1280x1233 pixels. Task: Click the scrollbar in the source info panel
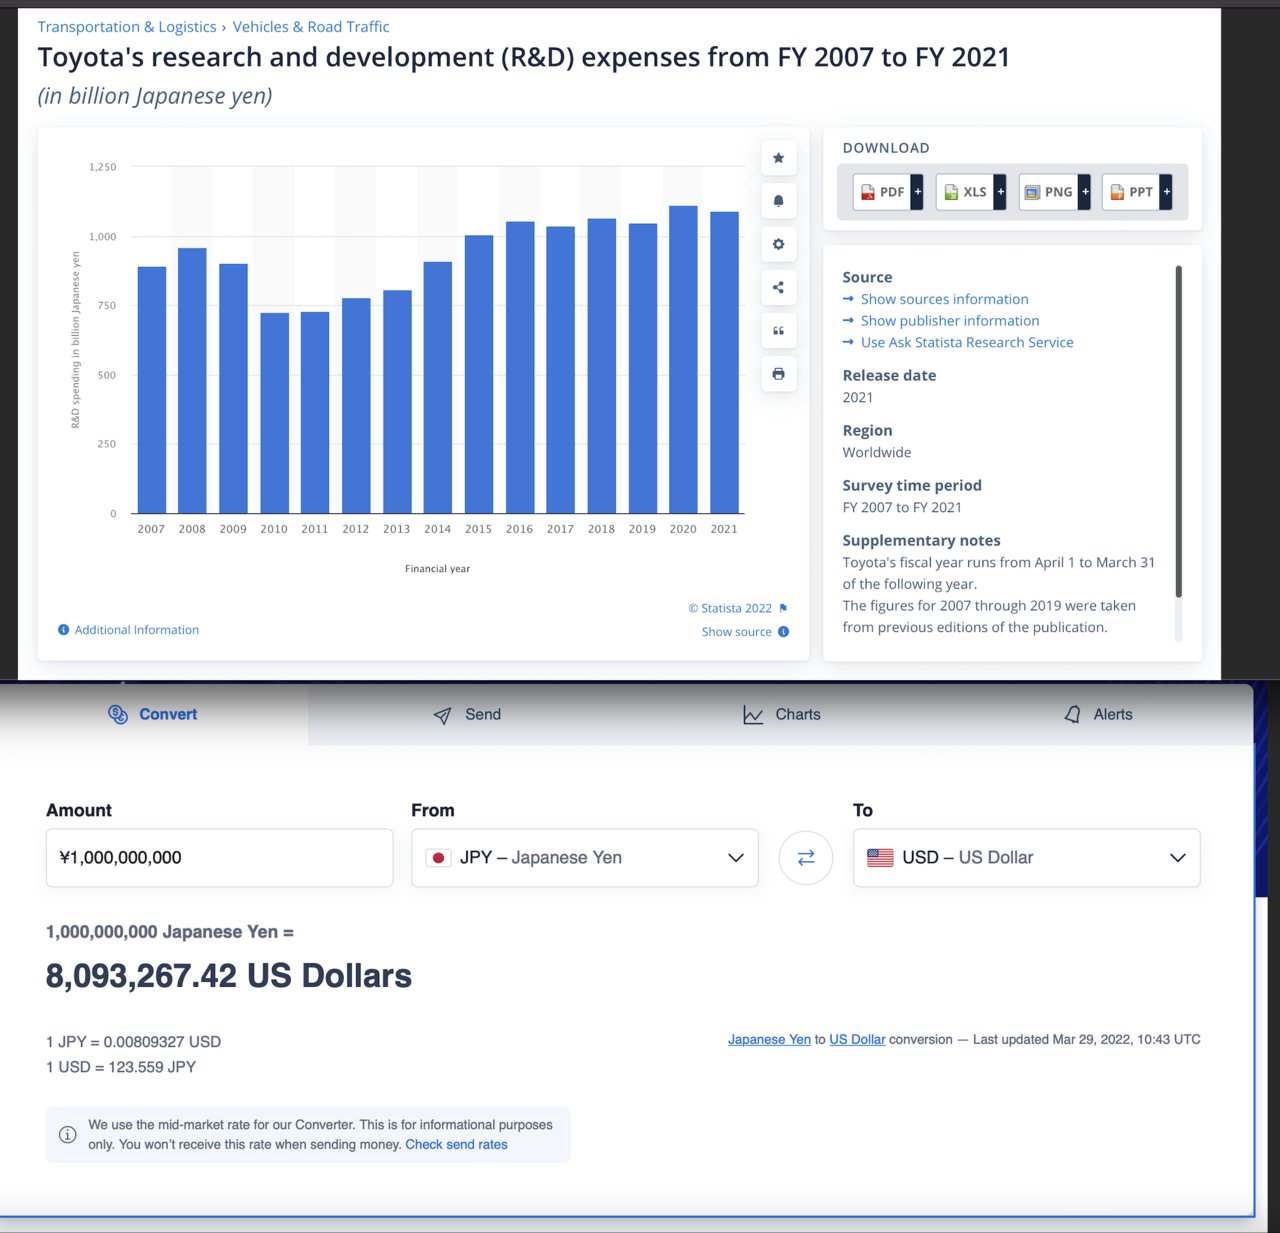click(x=1179, y=431)
